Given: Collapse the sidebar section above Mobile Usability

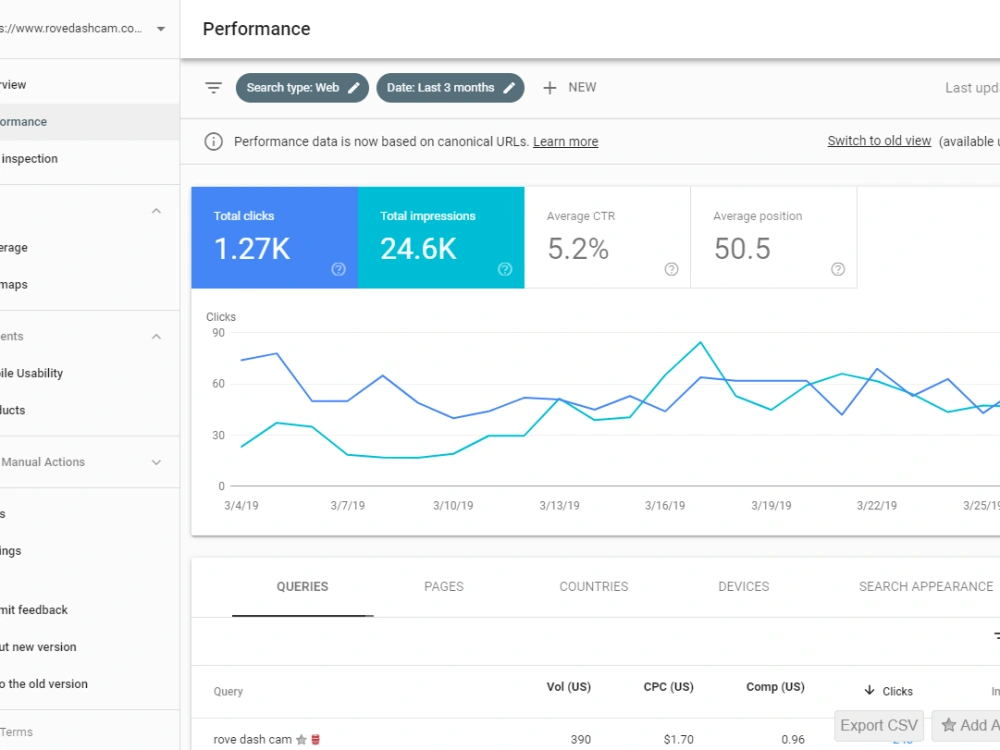Looking at the screenshot, I should pos(156,337).
